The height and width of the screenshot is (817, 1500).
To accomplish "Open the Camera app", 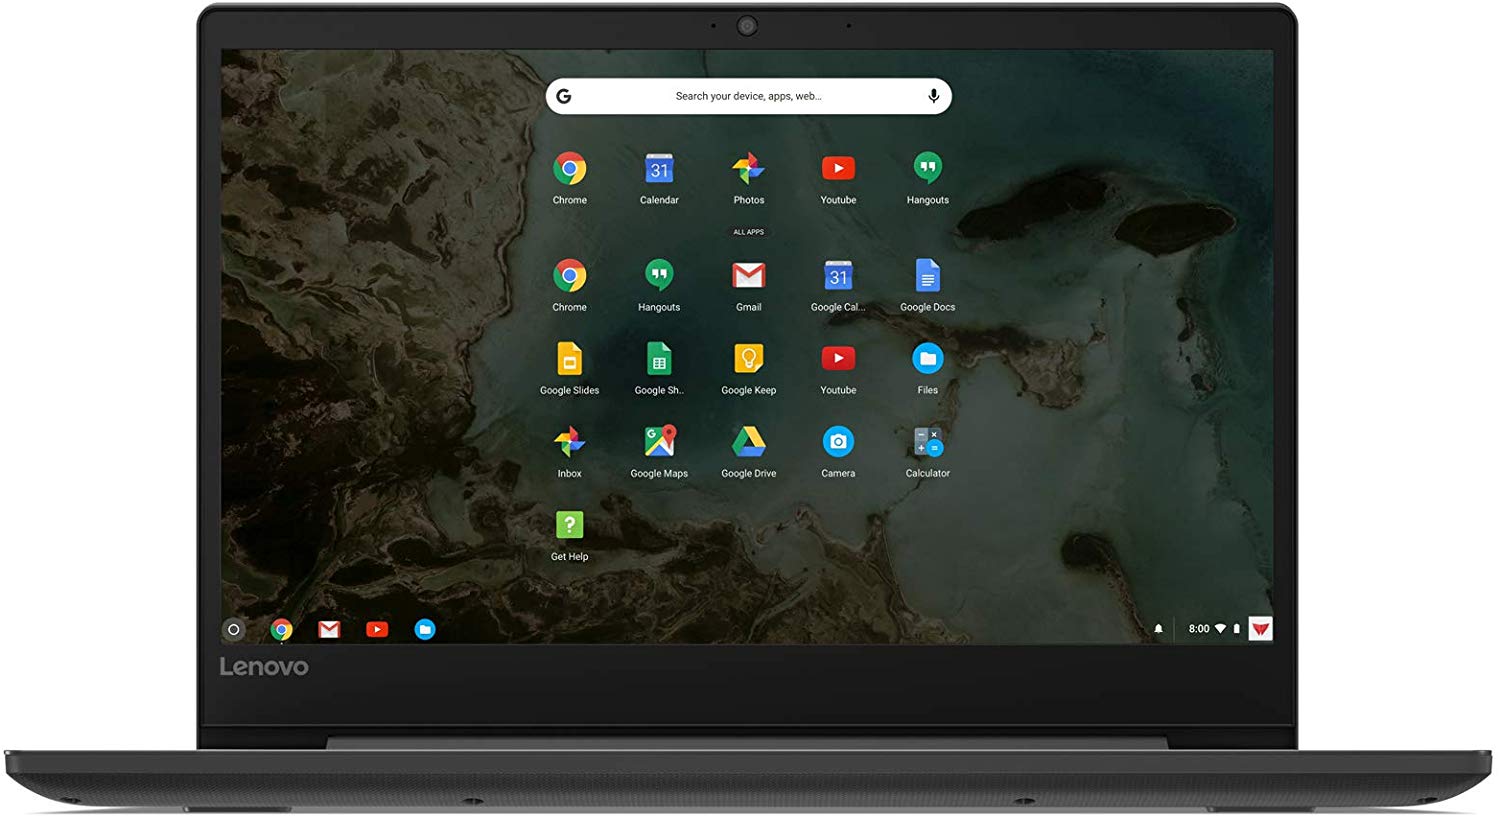I will (x=838, y=442).
